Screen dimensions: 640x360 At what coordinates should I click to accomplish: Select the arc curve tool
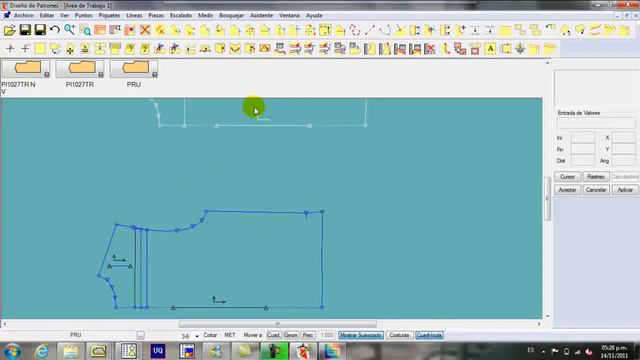click(385, 30)
